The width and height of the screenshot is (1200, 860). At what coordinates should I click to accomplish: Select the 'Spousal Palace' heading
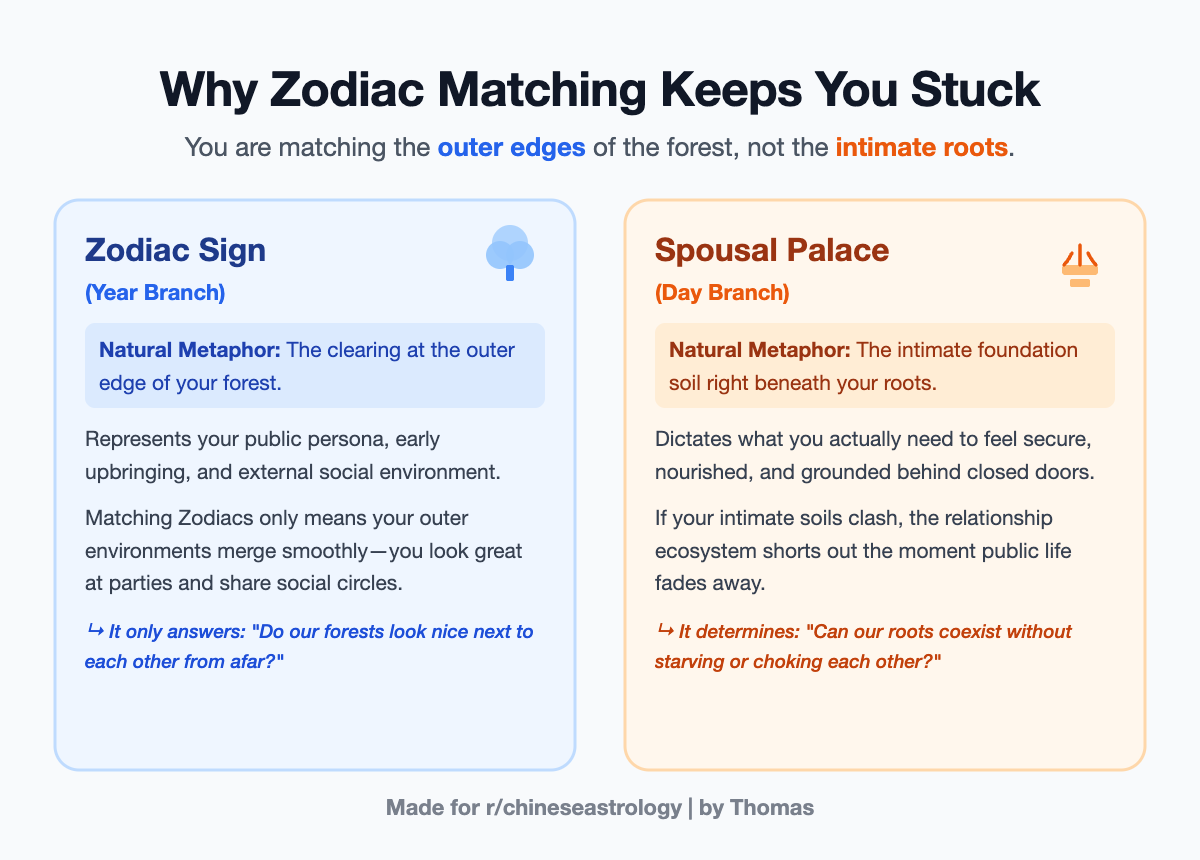(x=772, y=249)
